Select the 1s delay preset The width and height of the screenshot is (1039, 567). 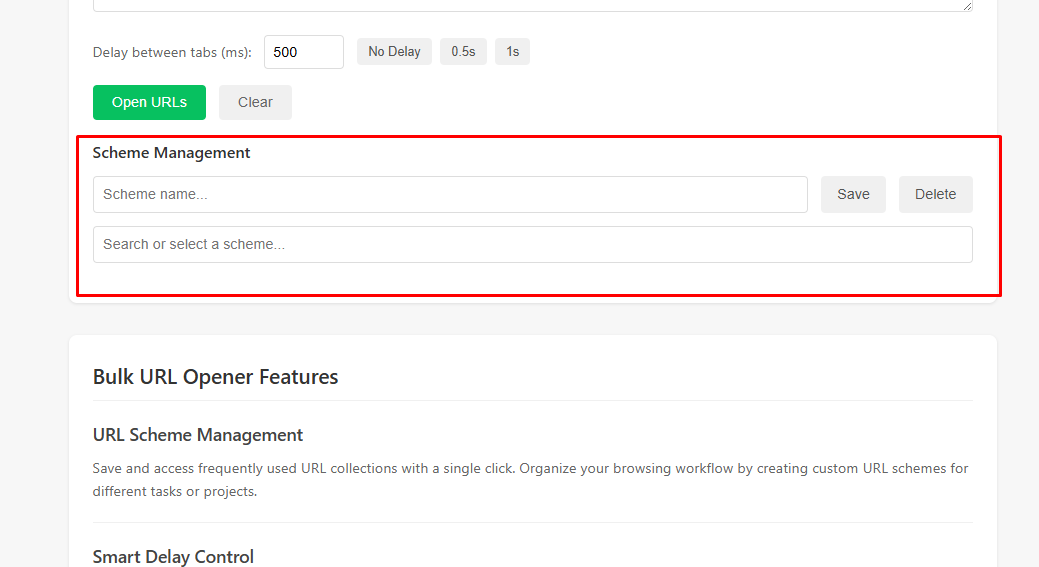pos(512,52)
